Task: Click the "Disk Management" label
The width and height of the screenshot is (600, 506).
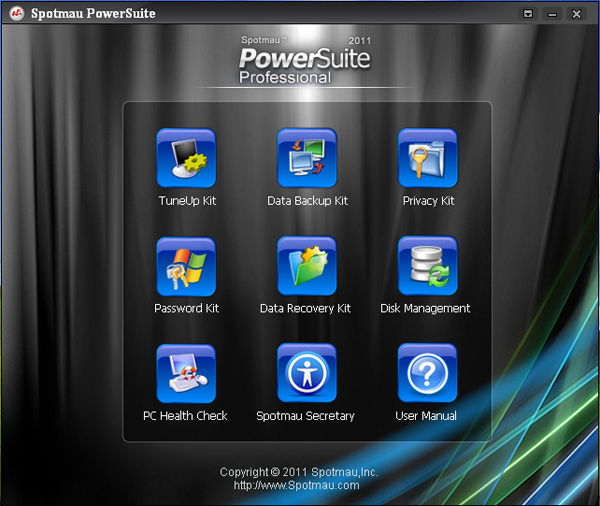Action: (x=425, y=308)
